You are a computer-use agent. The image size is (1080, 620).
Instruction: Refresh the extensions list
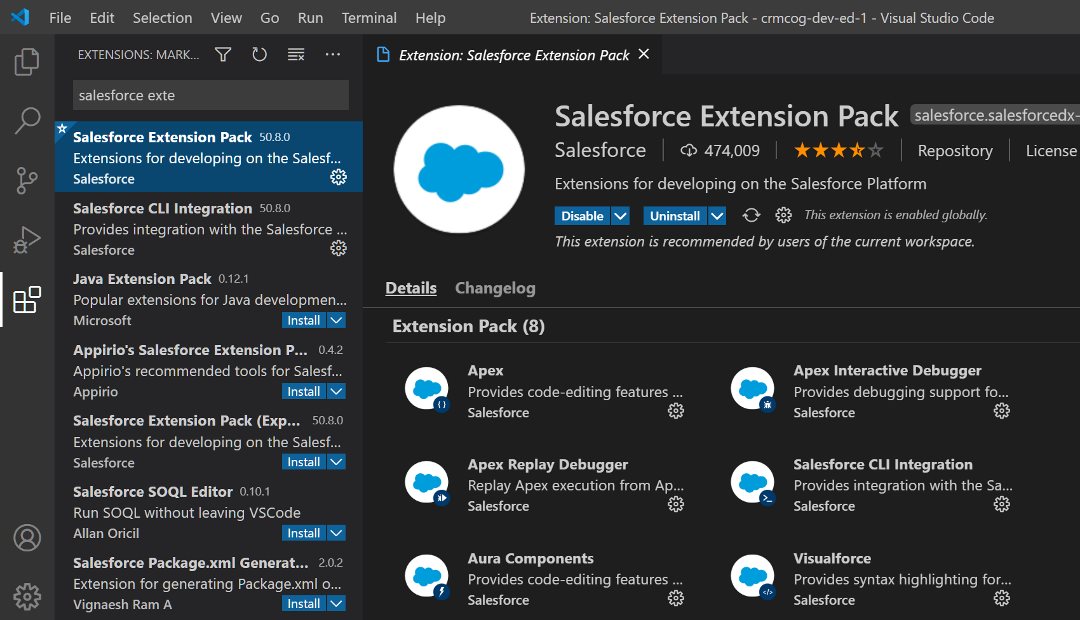coord(260,54)
